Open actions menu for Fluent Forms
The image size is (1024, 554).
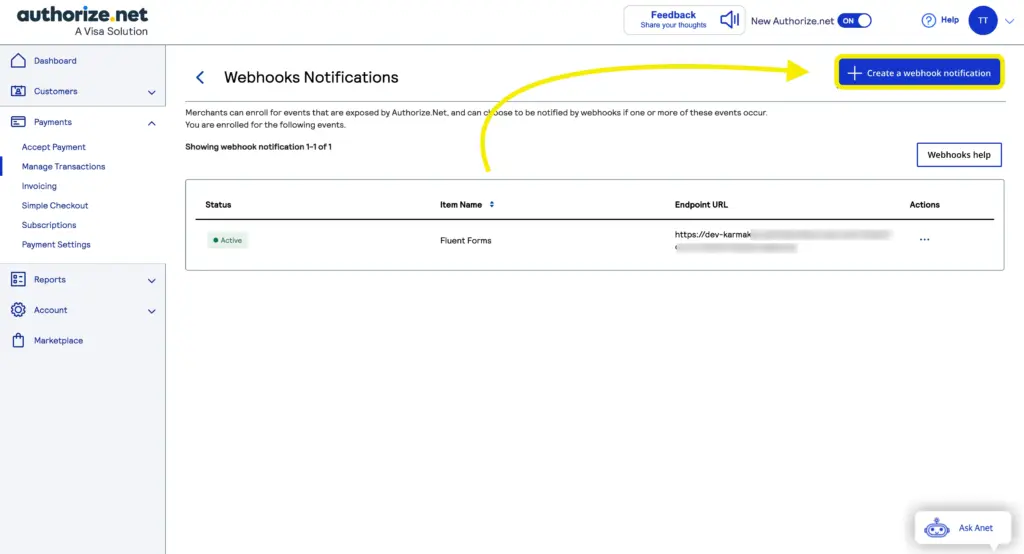pos(924,240)
